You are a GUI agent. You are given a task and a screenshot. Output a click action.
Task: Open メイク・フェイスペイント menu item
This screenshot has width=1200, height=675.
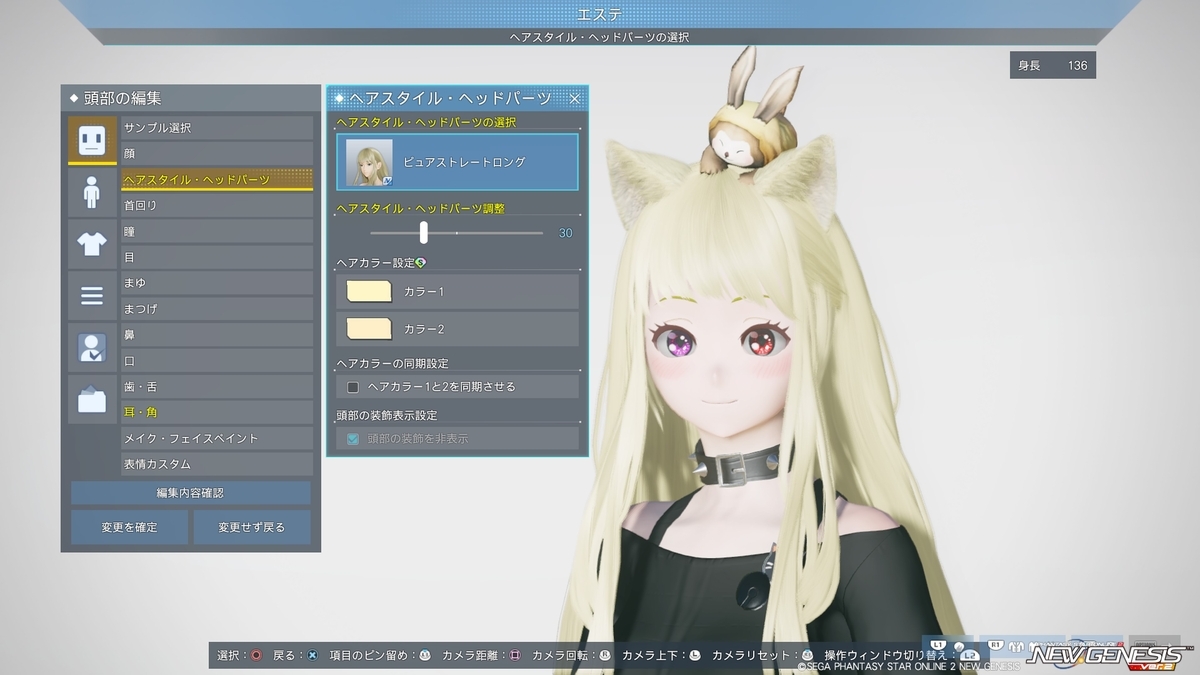pos(217,438)
